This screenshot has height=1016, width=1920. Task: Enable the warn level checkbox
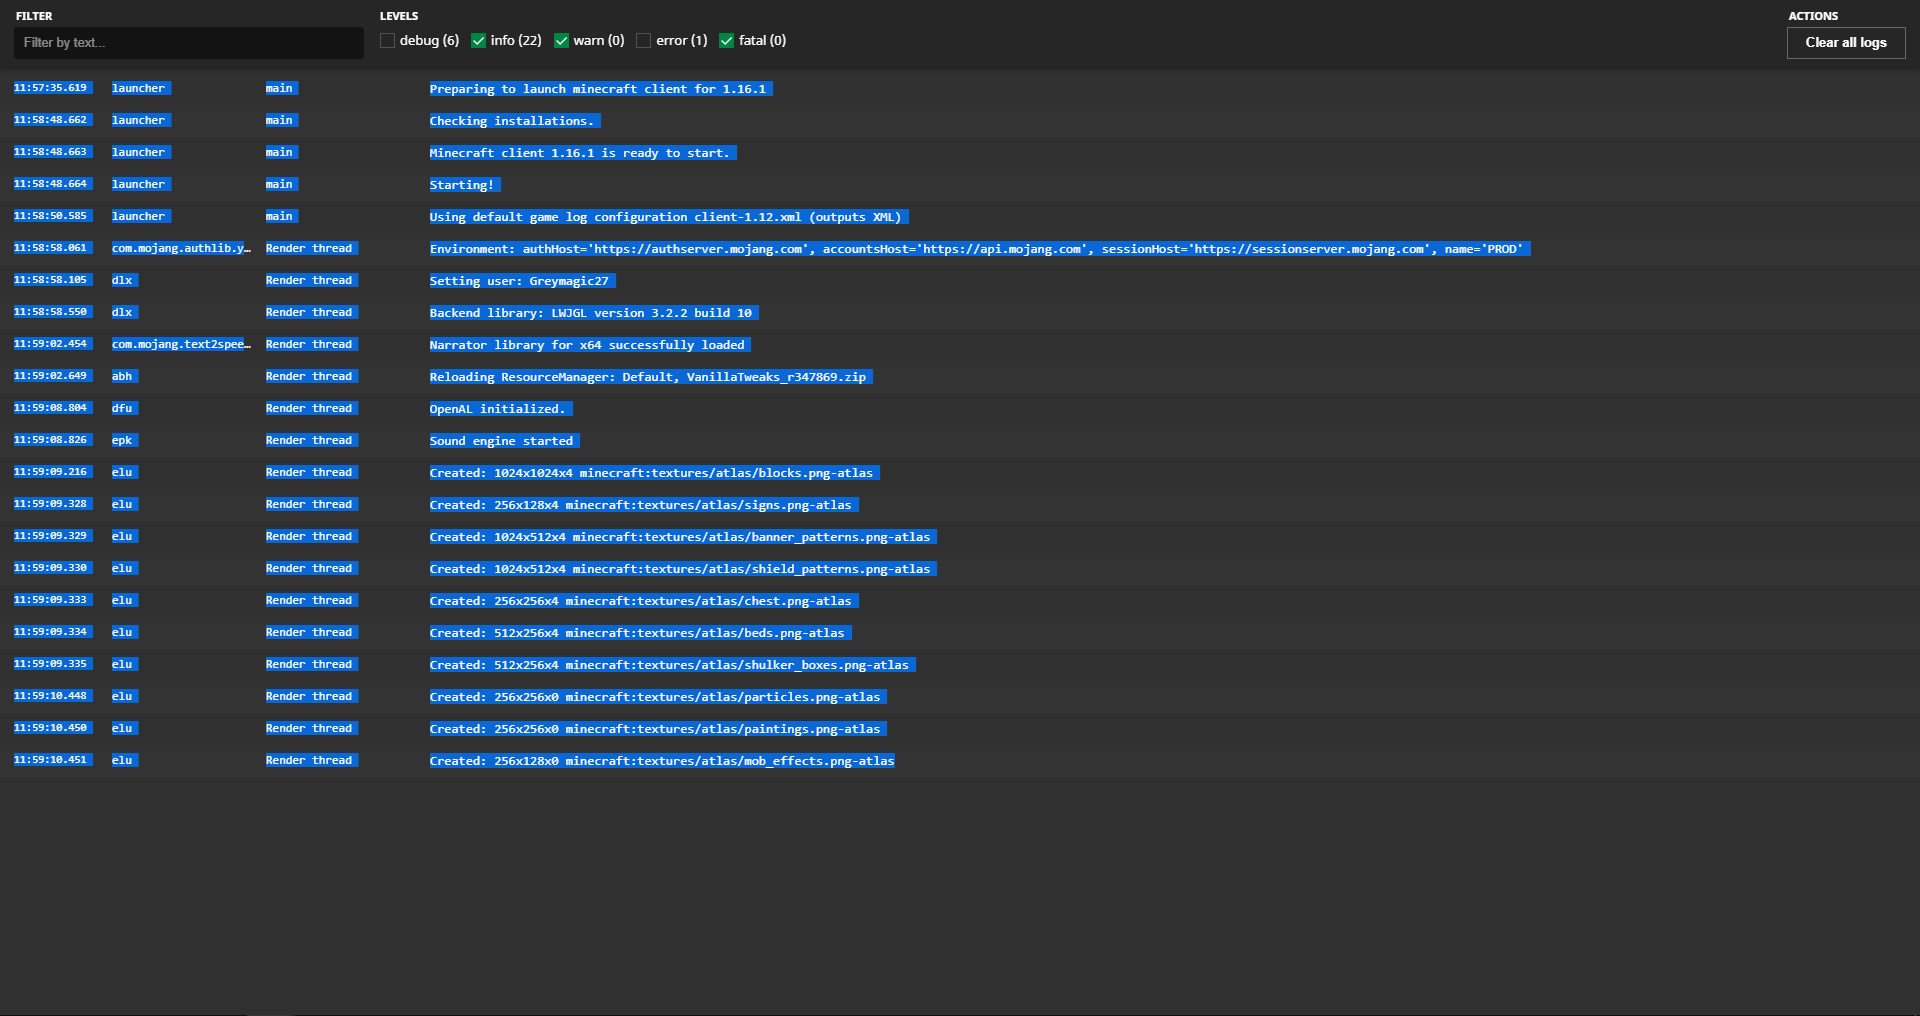(x=561, y=41)
